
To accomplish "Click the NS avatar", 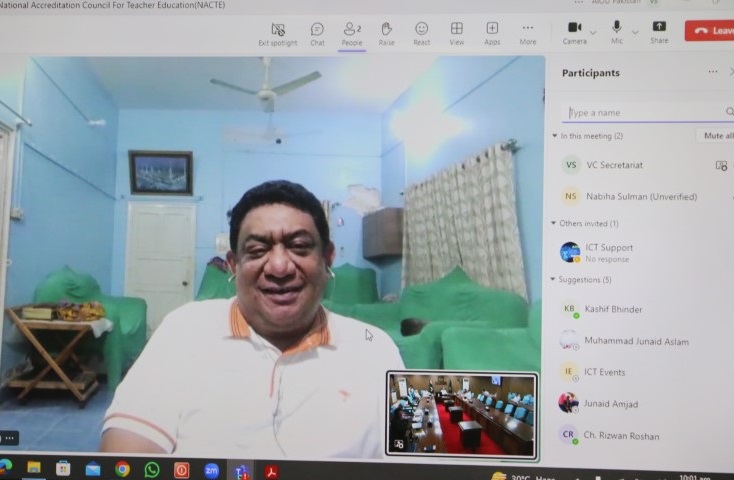I will coord(571,196).
